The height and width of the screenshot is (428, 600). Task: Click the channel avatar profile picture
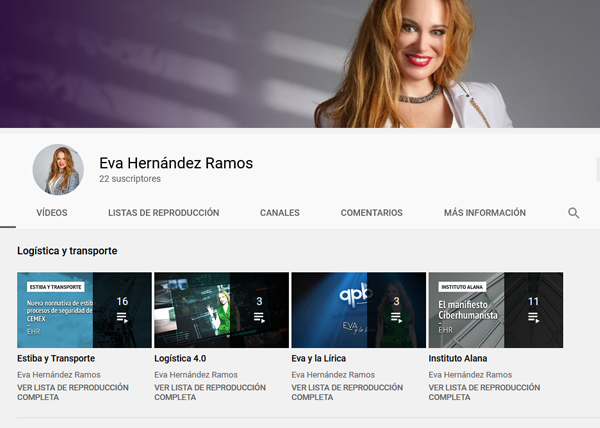[x=57, y=169]
